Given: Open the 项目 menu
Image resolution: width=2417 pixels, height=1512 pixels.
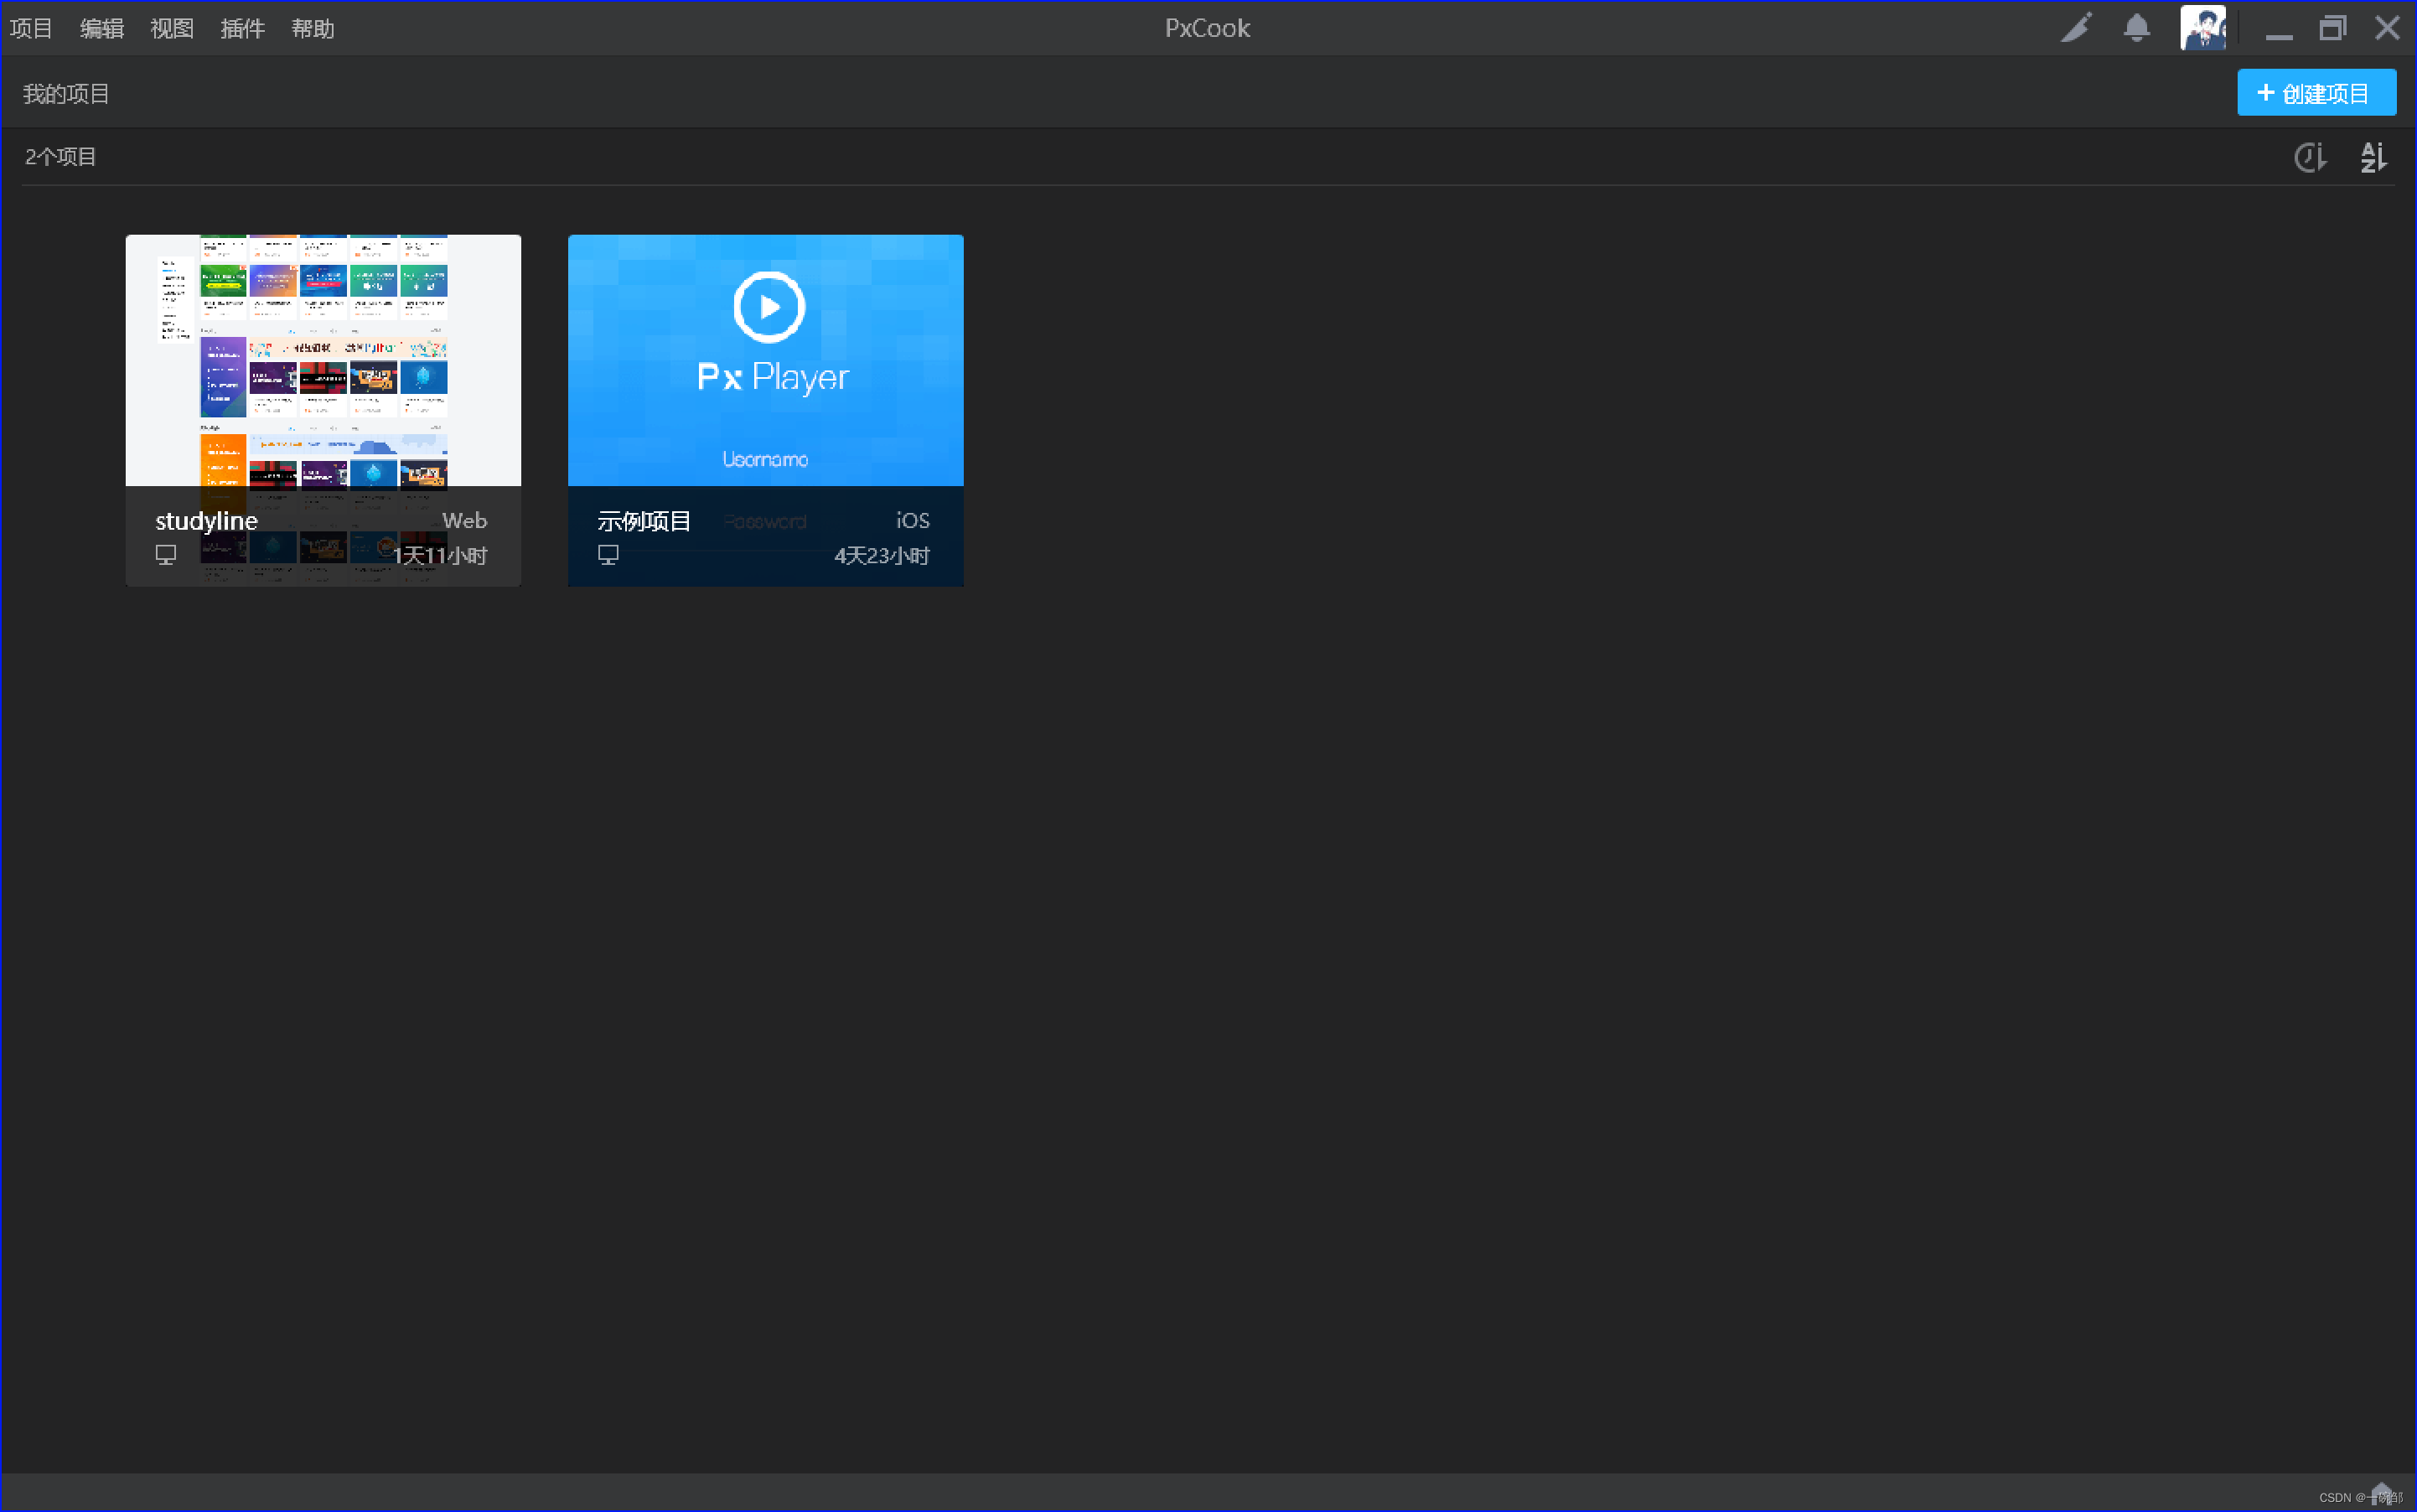Looking at the screenshot, I should pos(31,28).
